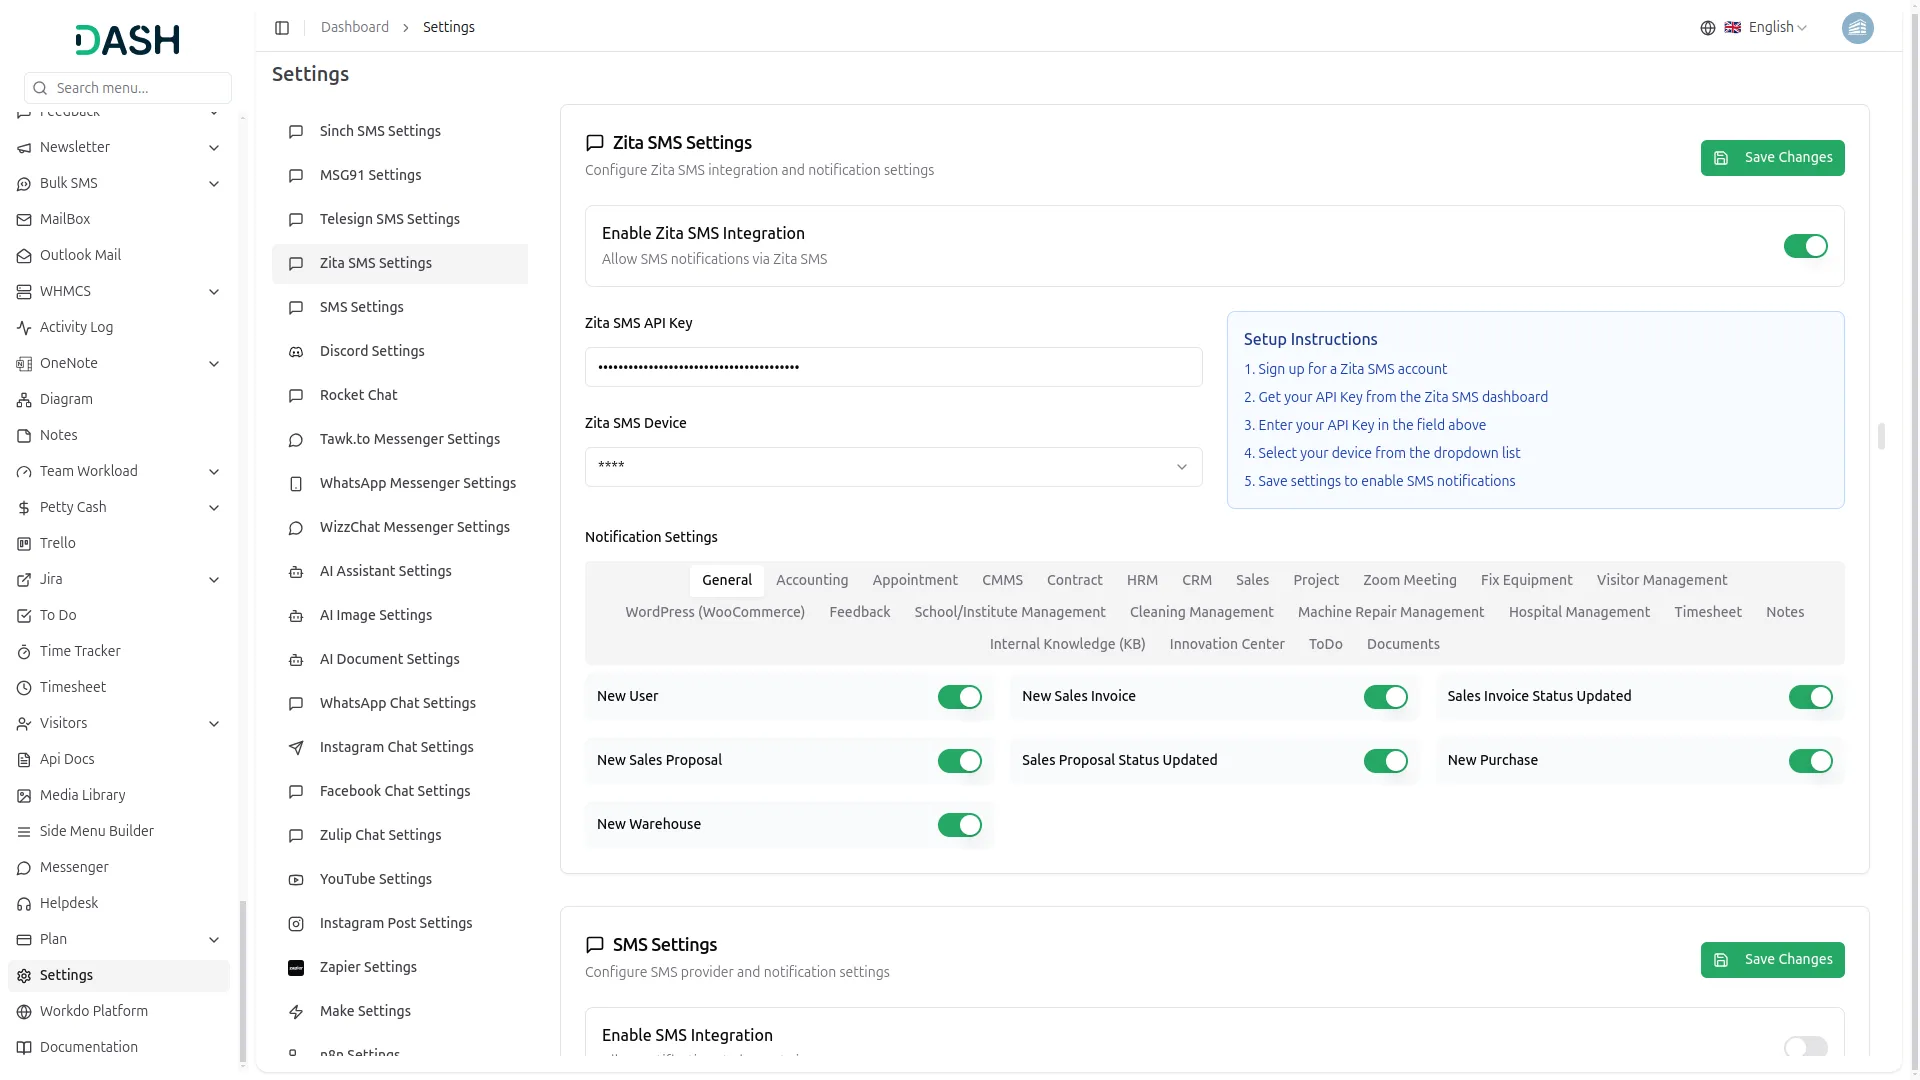The image size is (1920, 1080).
Task: Click the Documentation book icon
Action: 24,1048
